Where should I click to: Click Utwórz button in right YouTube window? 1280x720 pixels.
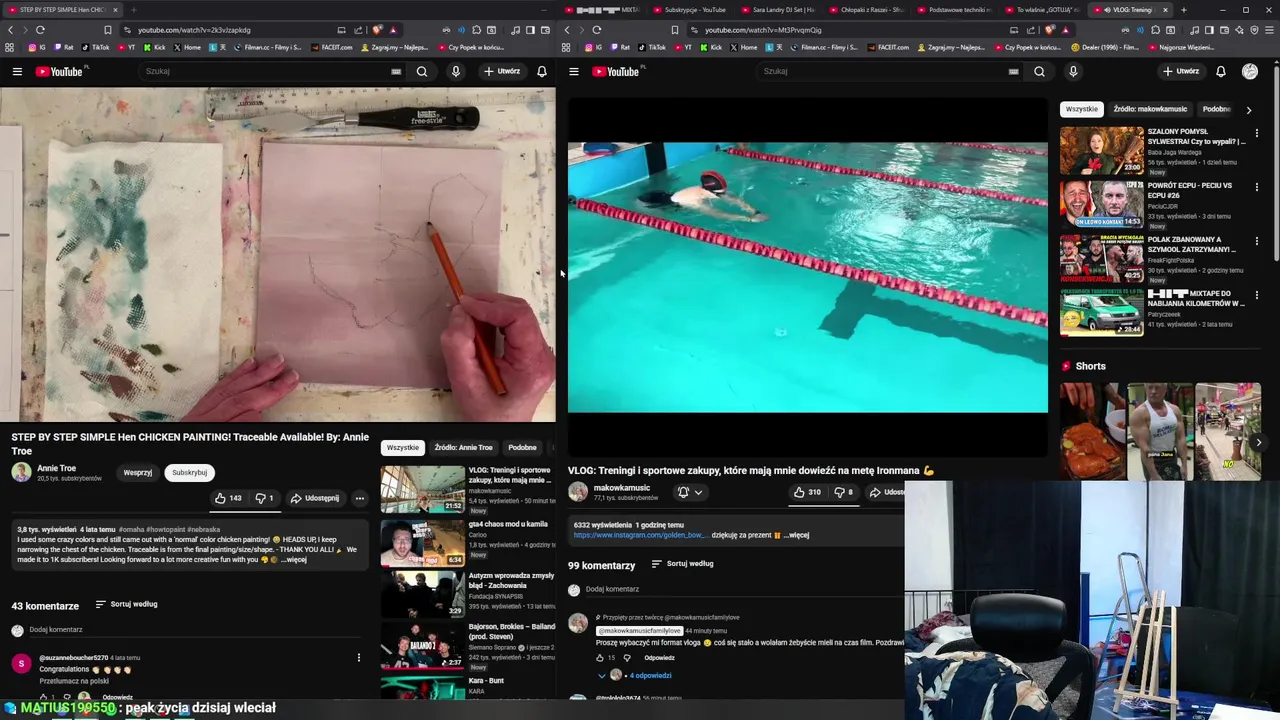point(1181,71)
